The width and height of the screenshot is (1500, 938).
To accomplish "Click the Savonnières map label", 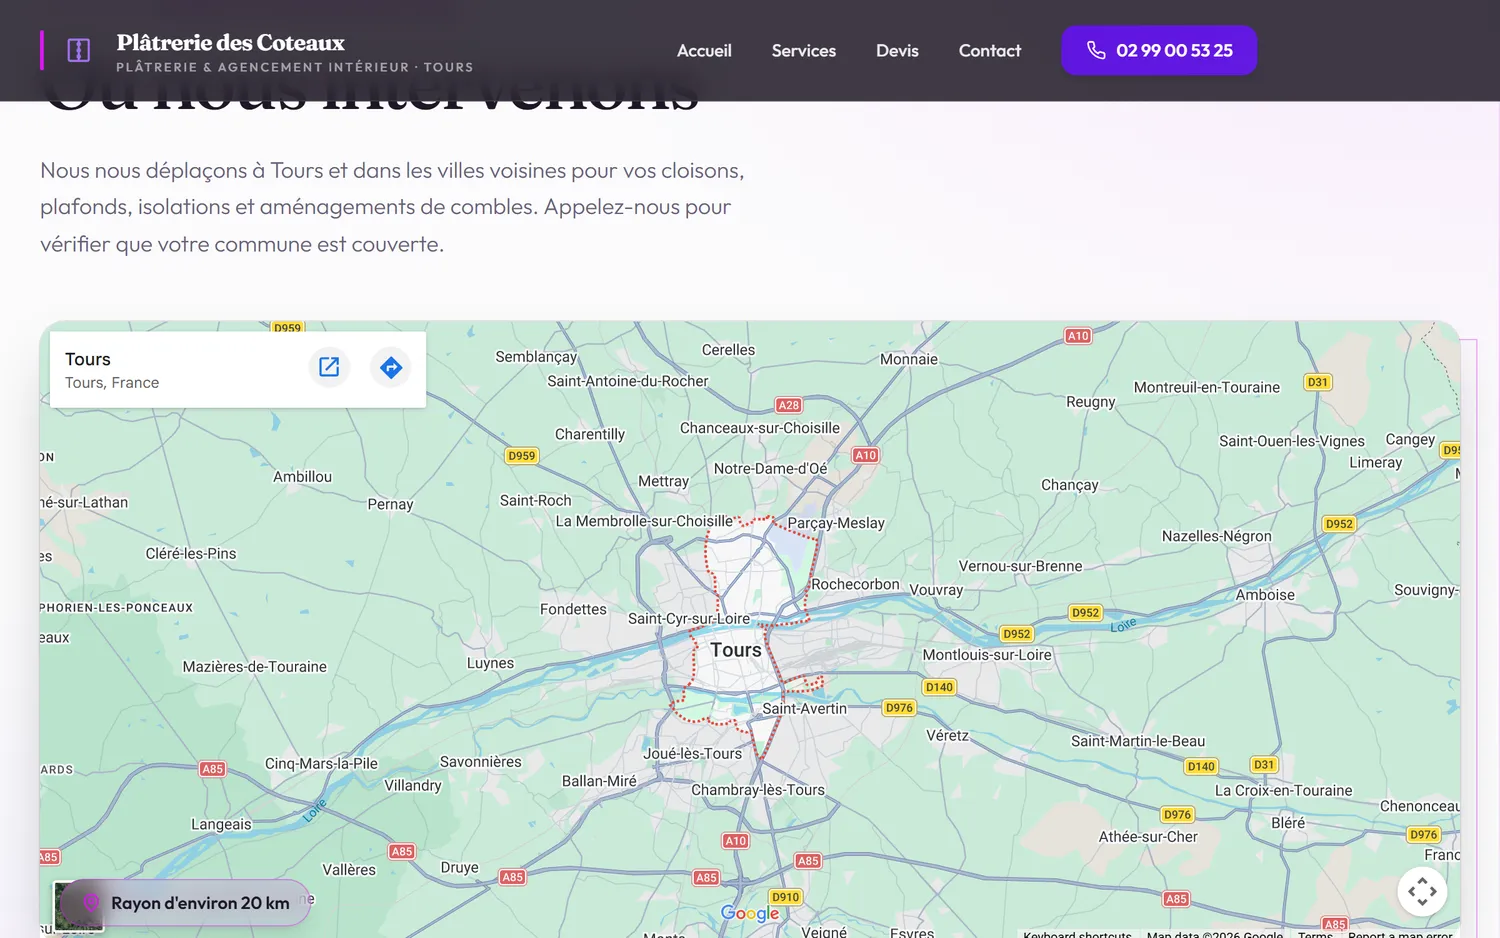I will (481, 762).
